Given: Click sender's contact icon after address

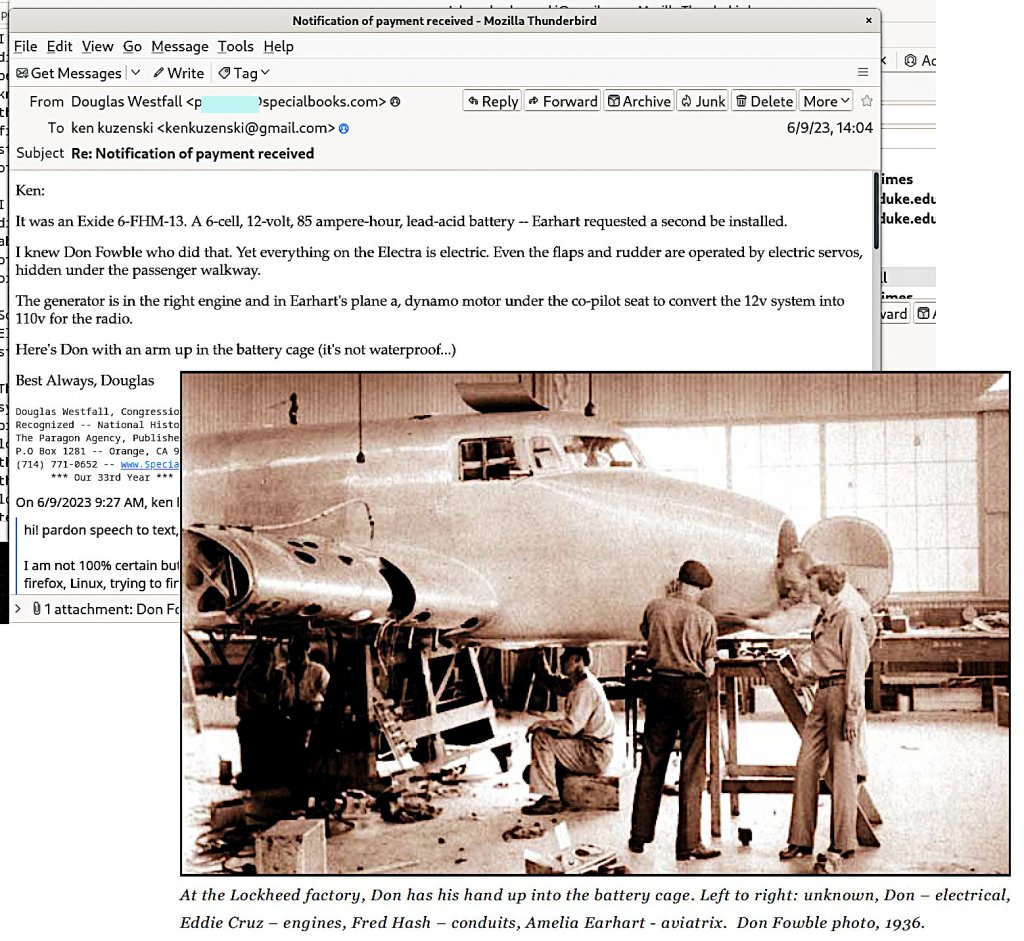Looking at the screenshot, I should 396,102.
